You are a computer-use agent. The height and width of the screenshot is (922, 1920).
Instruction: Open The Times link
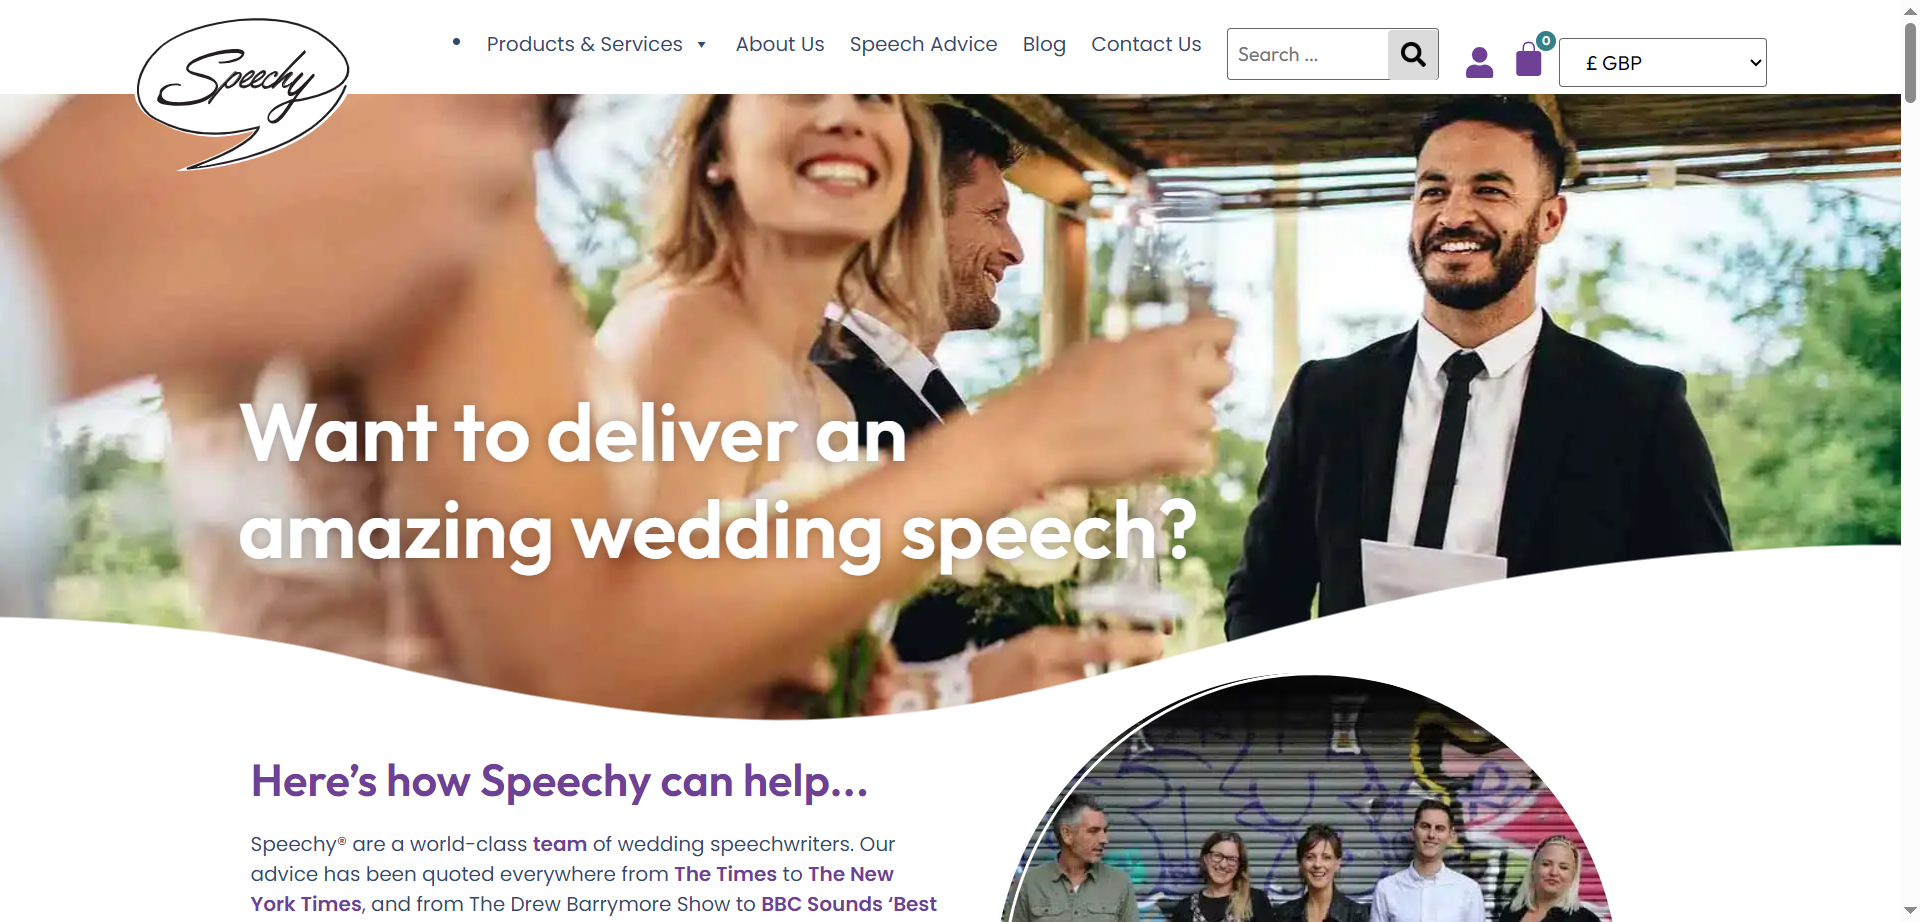click(x=725, y=874)
